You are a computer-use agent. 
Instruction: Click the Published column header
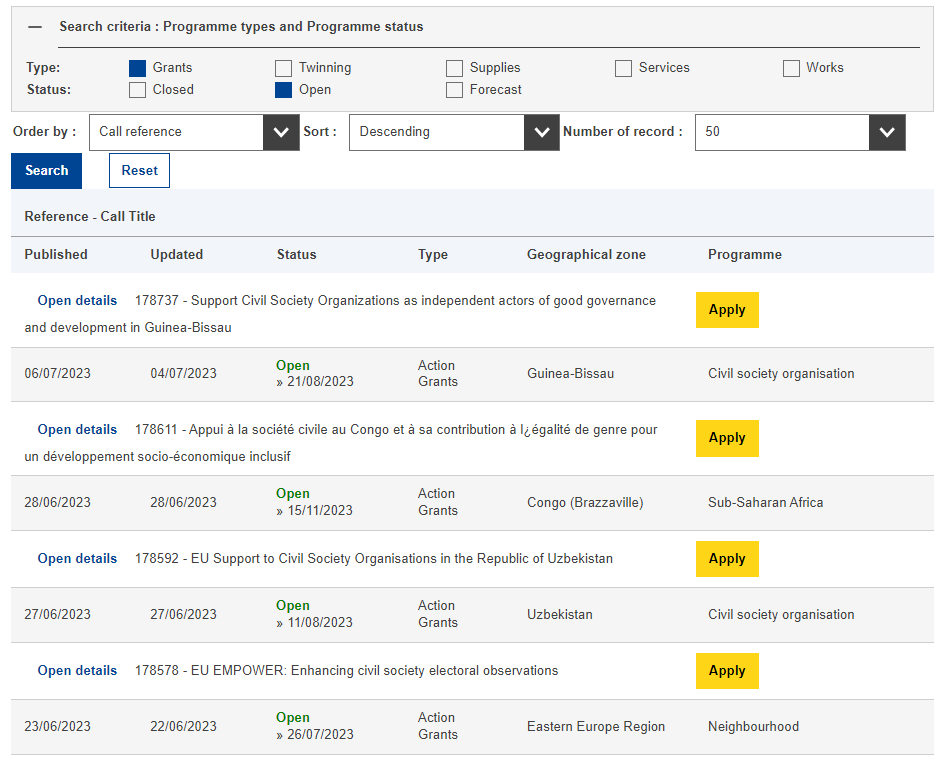click(56, 255)
